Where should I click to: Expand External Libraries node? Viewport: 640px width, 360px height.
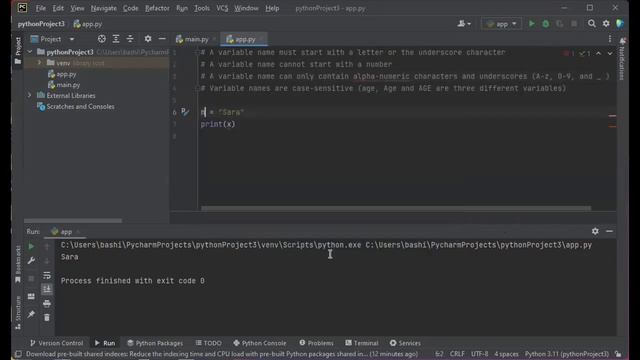(x=29, y=96)
